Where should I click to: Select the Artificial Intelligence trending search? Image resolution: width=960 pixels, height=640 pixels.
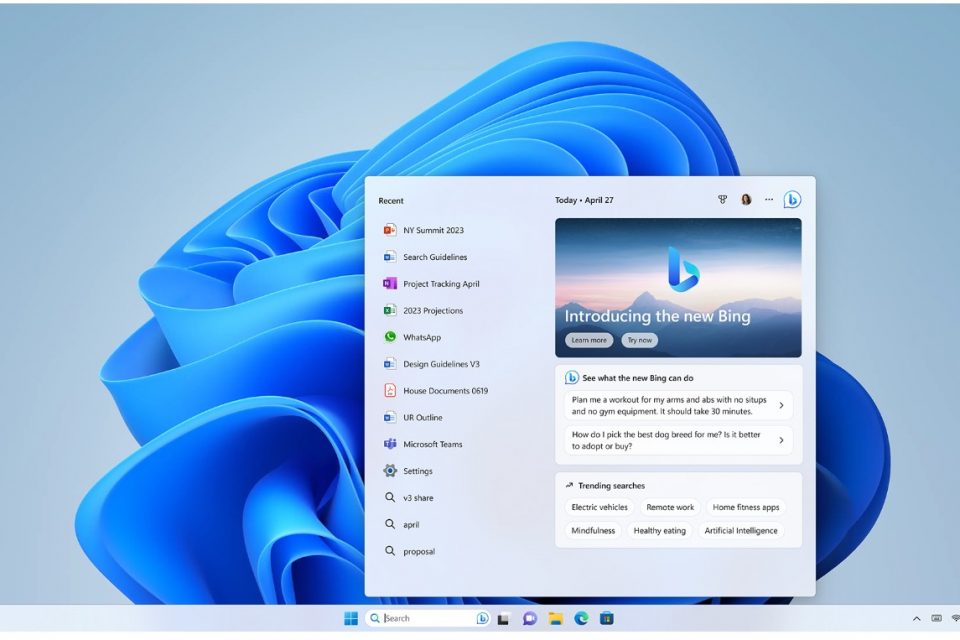pyautogui.click(x=741, y=531)
